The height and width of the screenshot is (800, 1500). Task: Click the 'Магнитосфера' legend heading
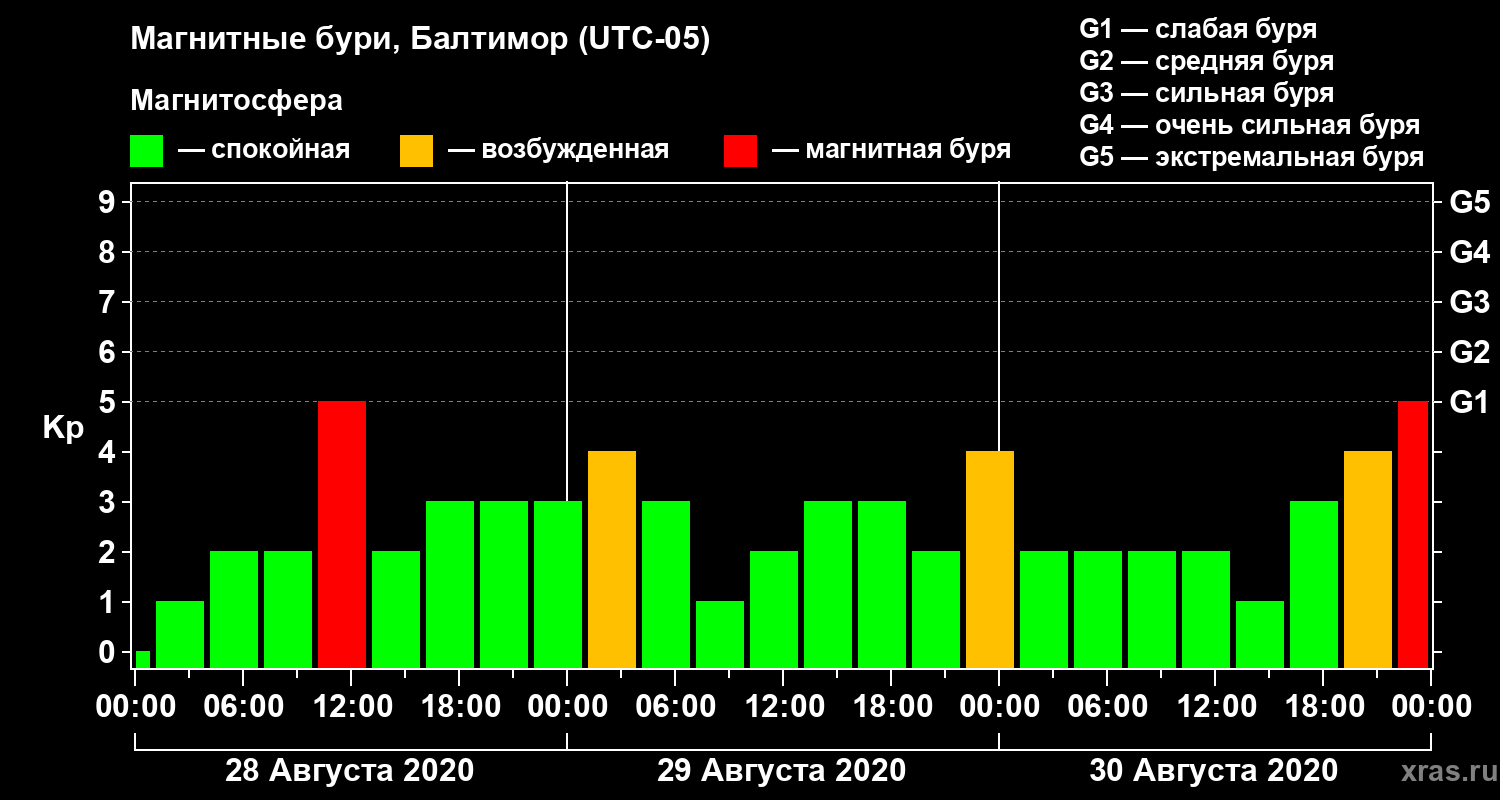(236, 101)
